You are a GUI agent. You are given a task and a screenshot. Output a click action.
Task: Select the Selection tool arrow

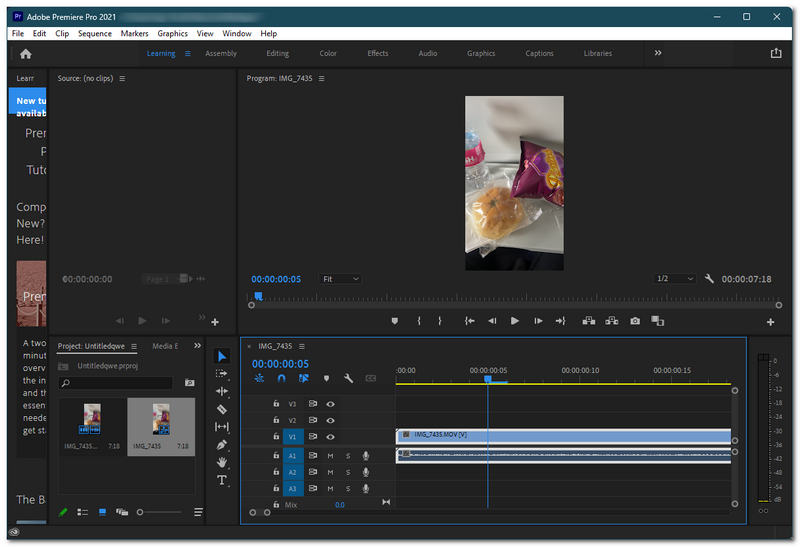(x=222, y=356)
